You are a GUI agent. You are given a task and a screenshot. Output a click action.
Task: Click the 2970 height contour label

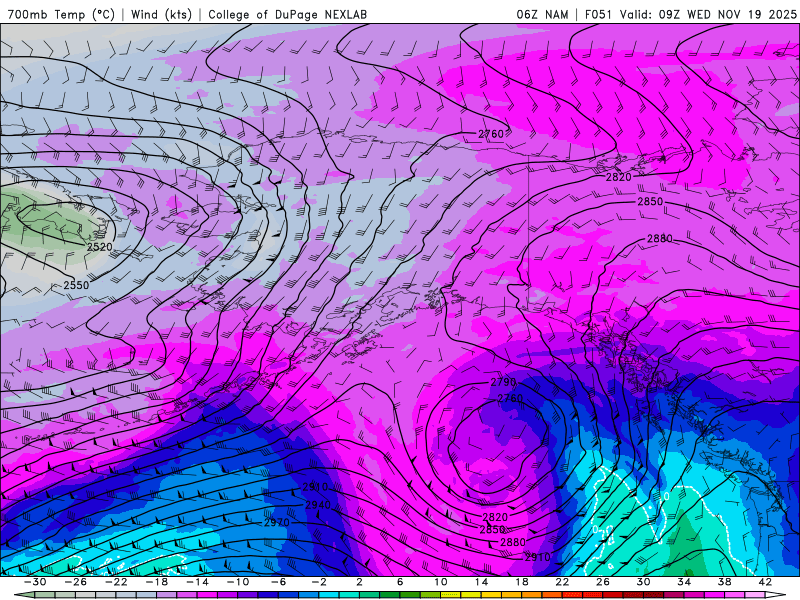pyautogui.click(x=277, y=523)
